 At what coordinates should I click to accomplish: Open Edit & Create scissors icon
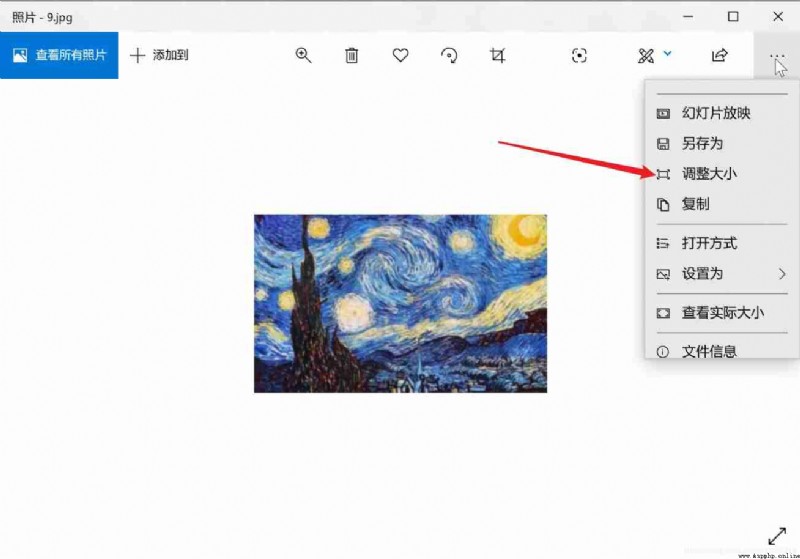646,56
